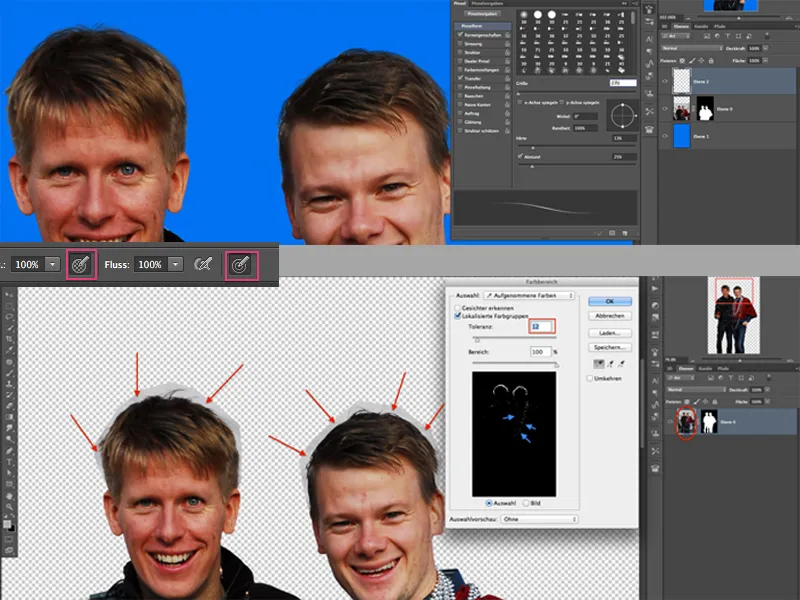The width and height of the screenshot is (800, 600).
Task: Select the add-to-sample eyedropper with plus
Action: point(611,364)
